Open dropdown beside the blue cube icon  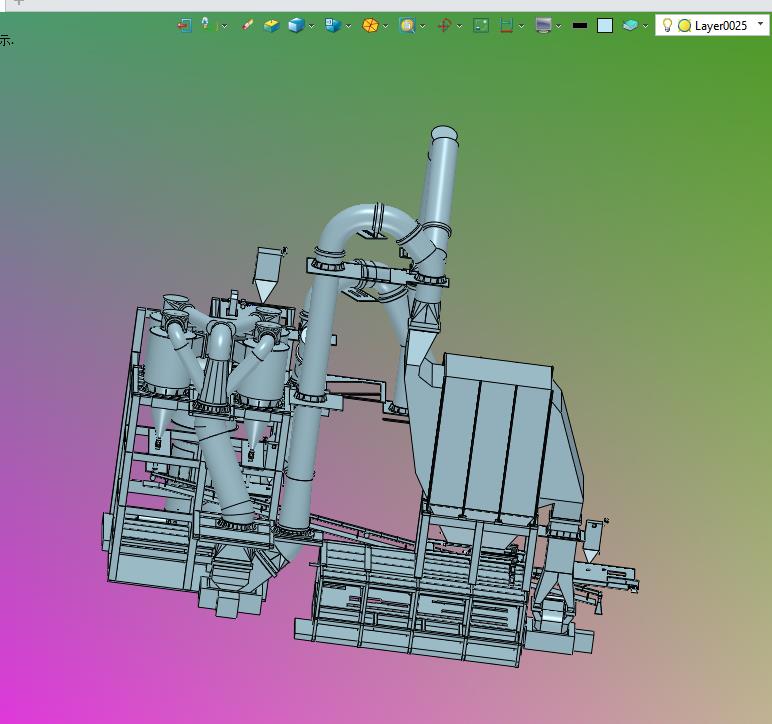click(311, 26)
